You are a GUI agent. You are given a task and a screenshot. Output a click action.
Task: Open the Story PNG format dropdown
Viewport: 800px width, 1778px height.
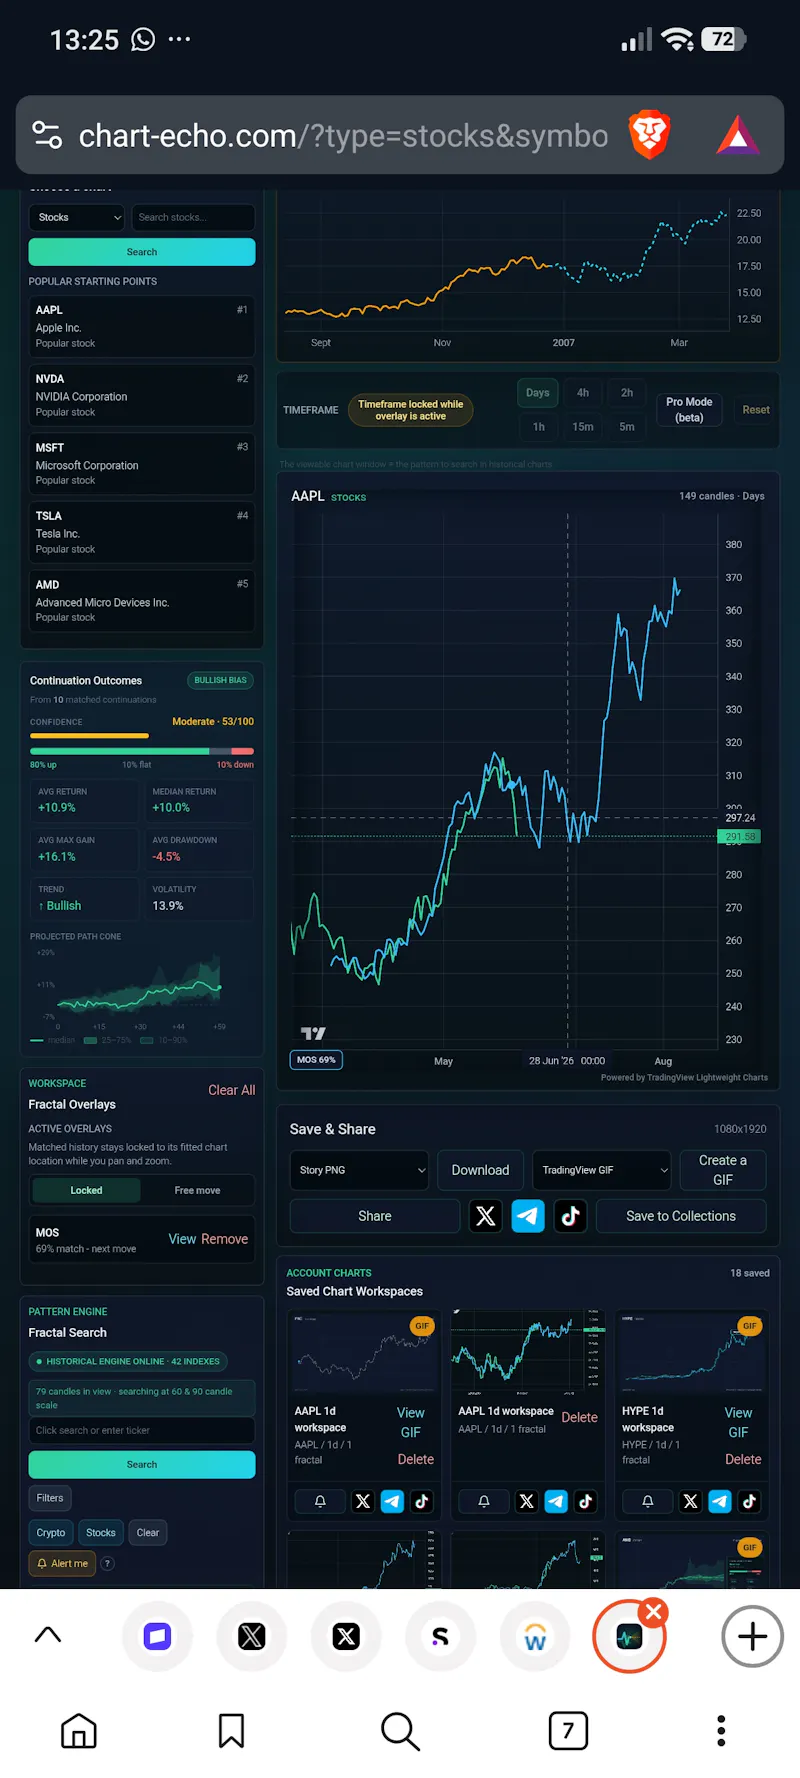(359, 1170)
